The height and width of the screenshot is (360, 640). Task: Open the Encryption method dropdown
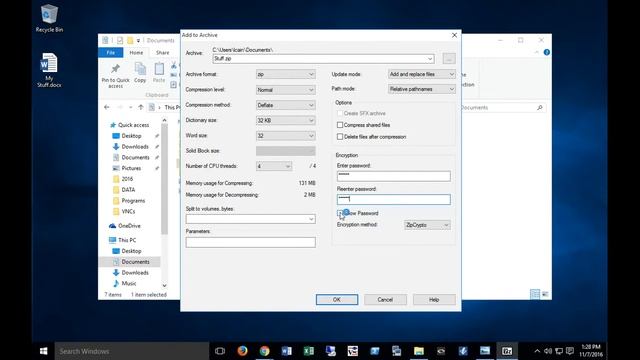click(x=427, y=225)
